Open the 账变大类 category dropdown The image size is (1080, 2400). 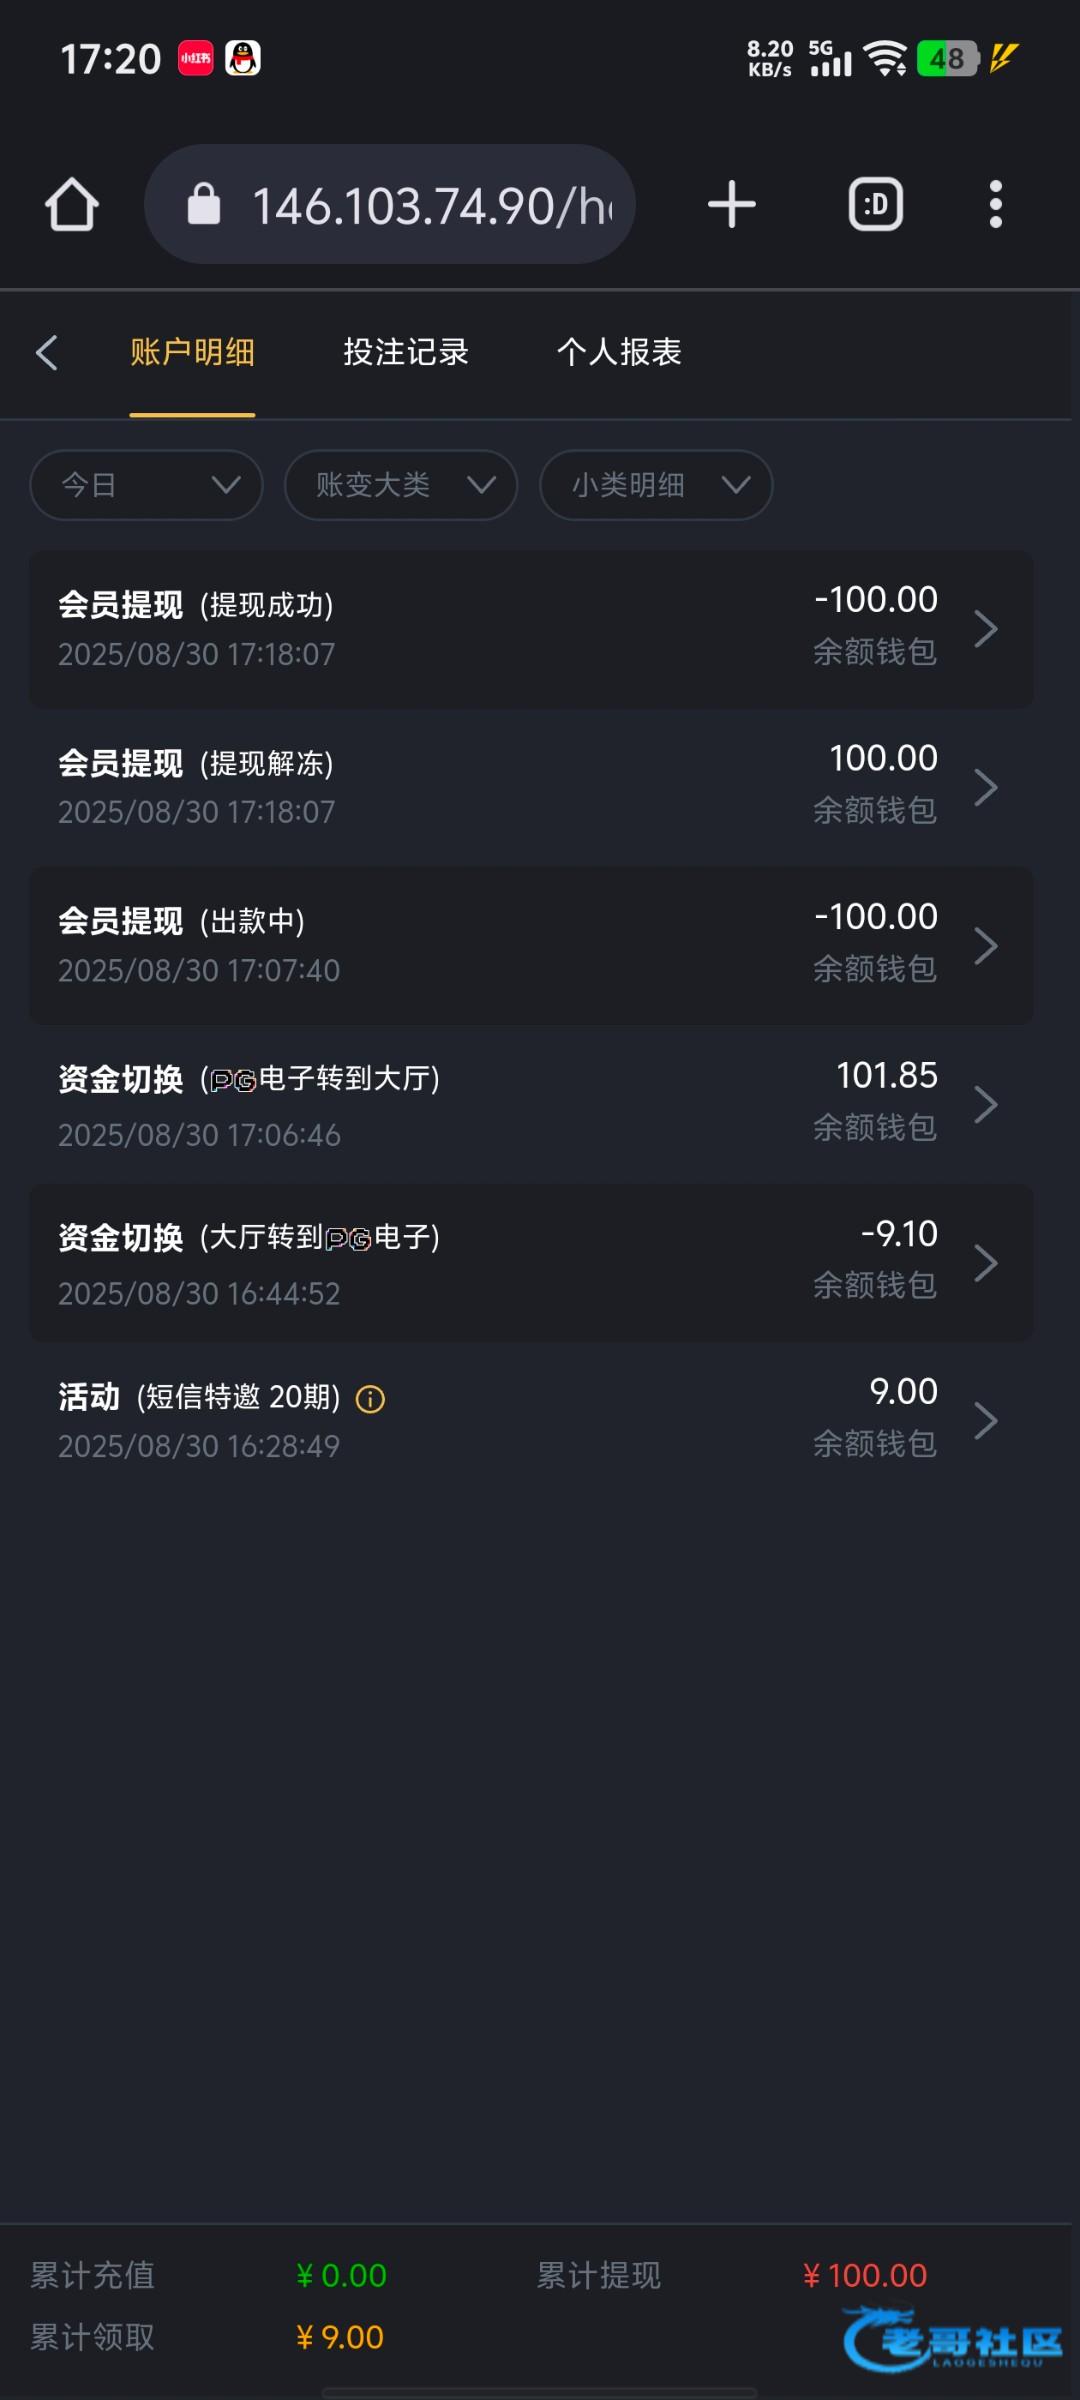401,486
